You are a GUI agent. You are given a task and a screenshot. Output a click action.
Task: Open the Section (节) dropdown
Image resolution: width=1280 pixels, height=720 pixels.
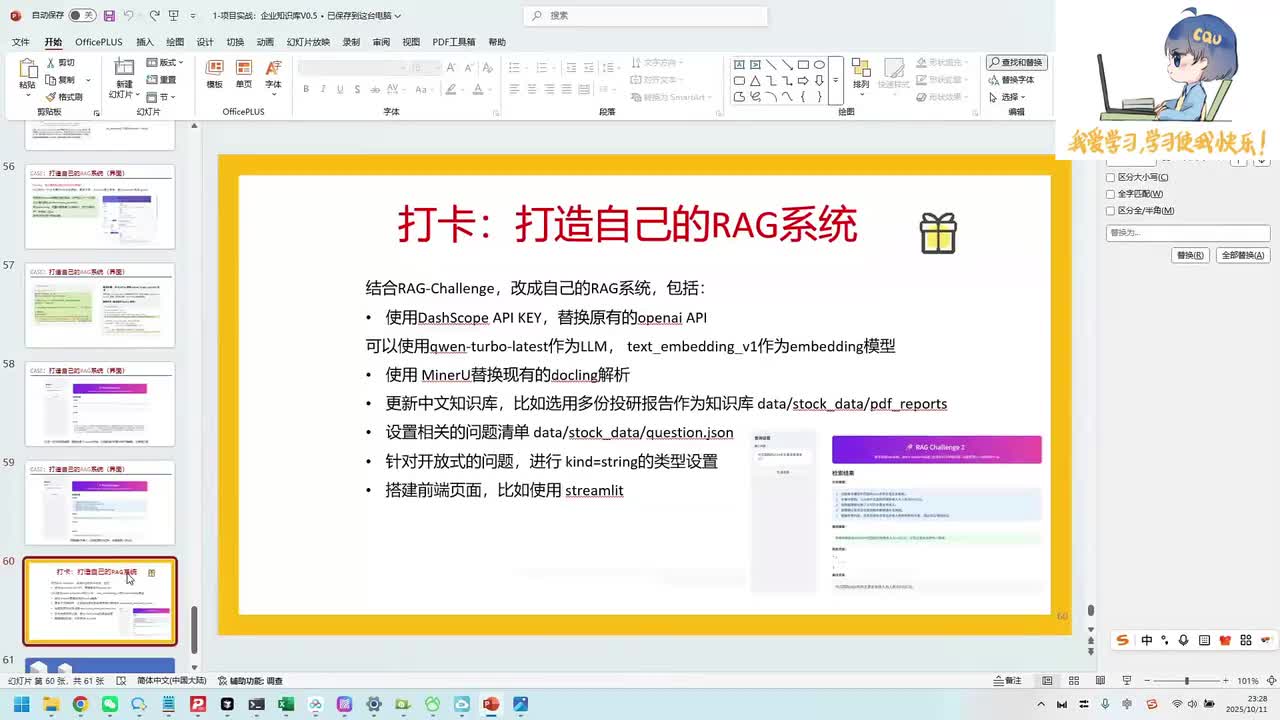(160, 97)
